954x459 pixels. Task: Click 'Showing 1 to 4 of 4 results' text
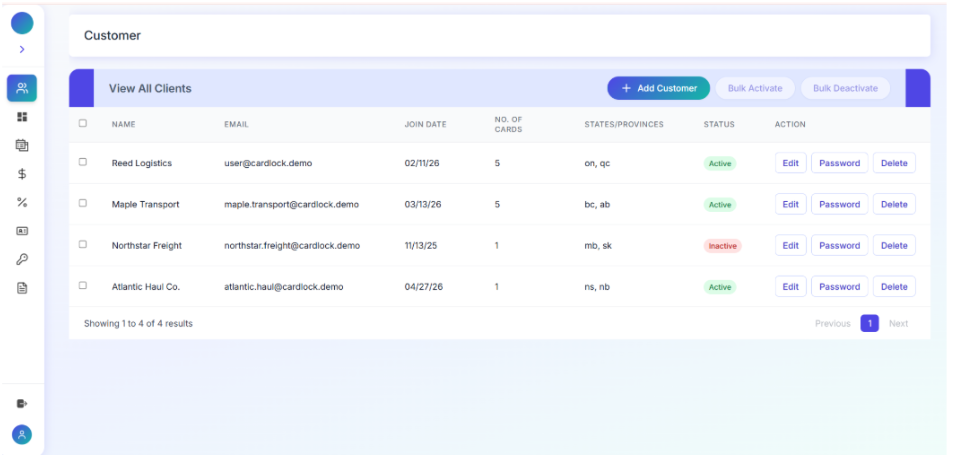pos(138,324)
